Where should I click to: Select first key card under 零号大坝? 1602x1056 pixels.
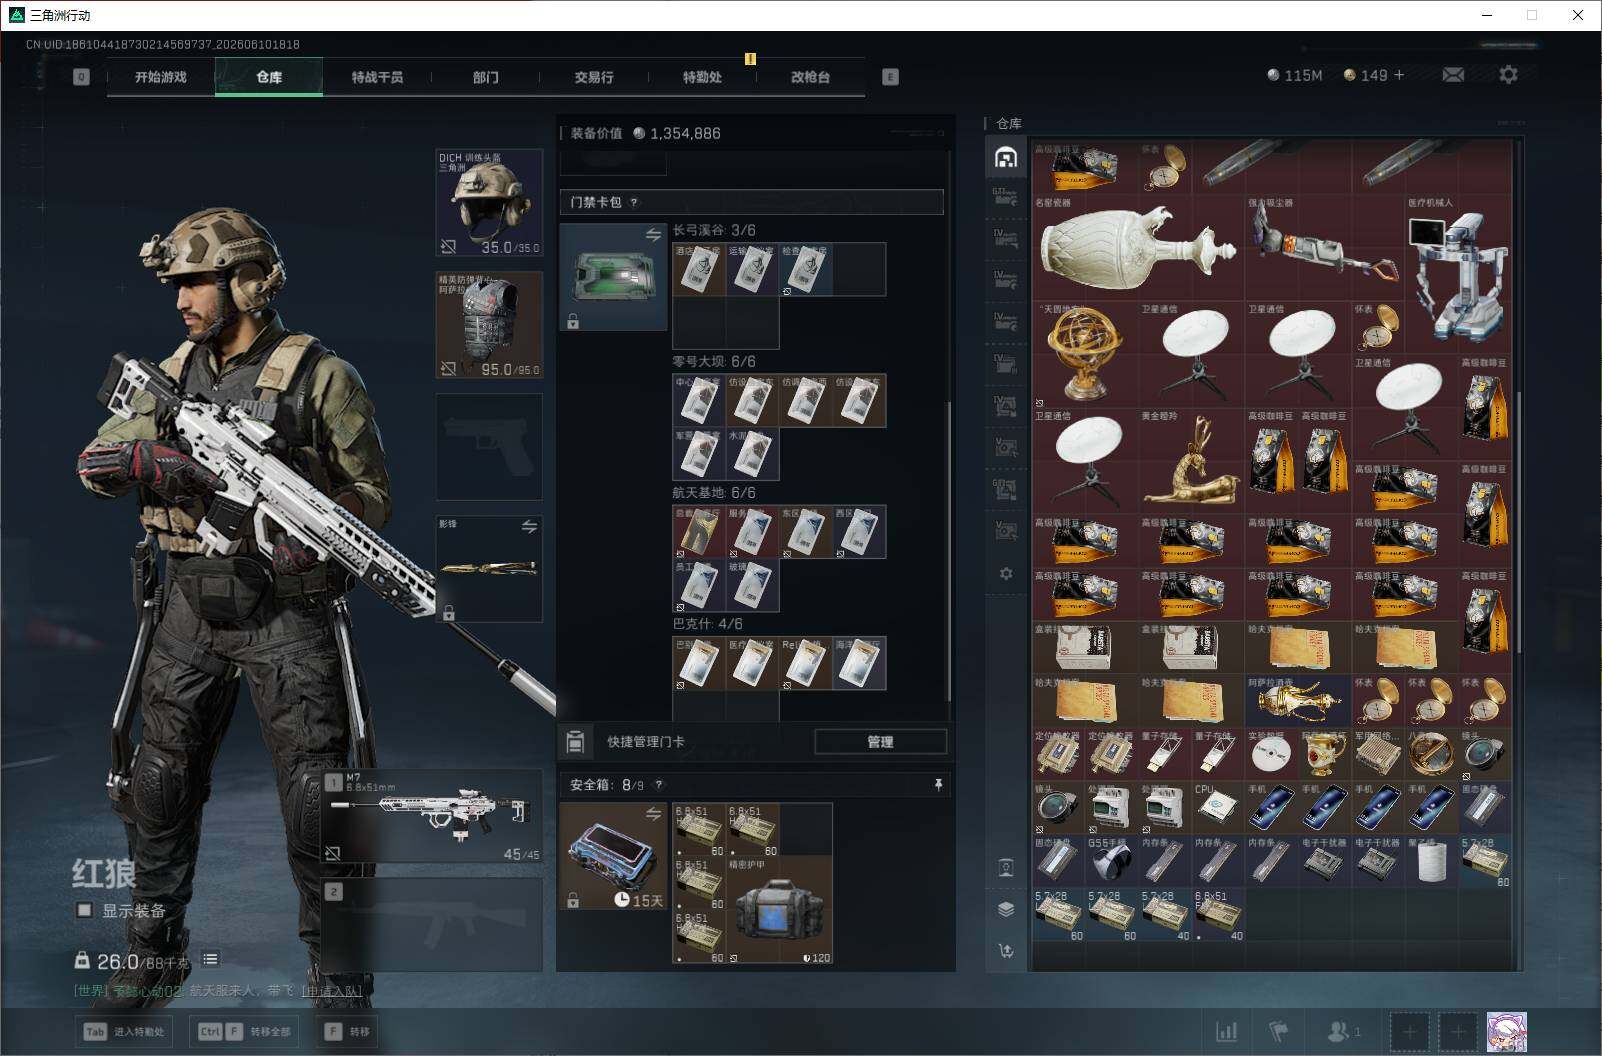point(699,400)
